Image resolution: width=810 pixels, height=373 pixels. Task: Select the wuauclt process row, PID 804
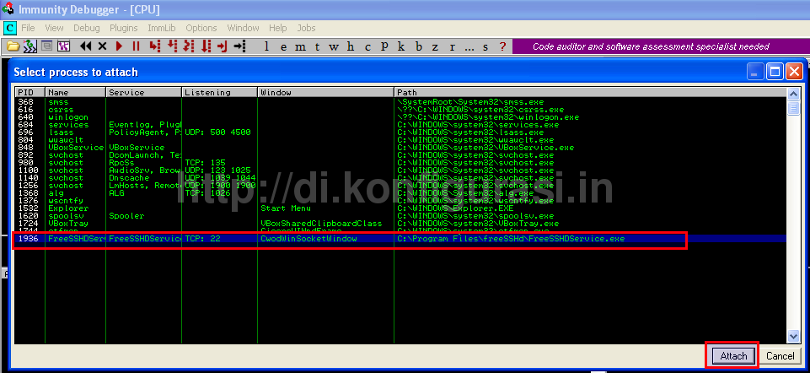(400, 140)
